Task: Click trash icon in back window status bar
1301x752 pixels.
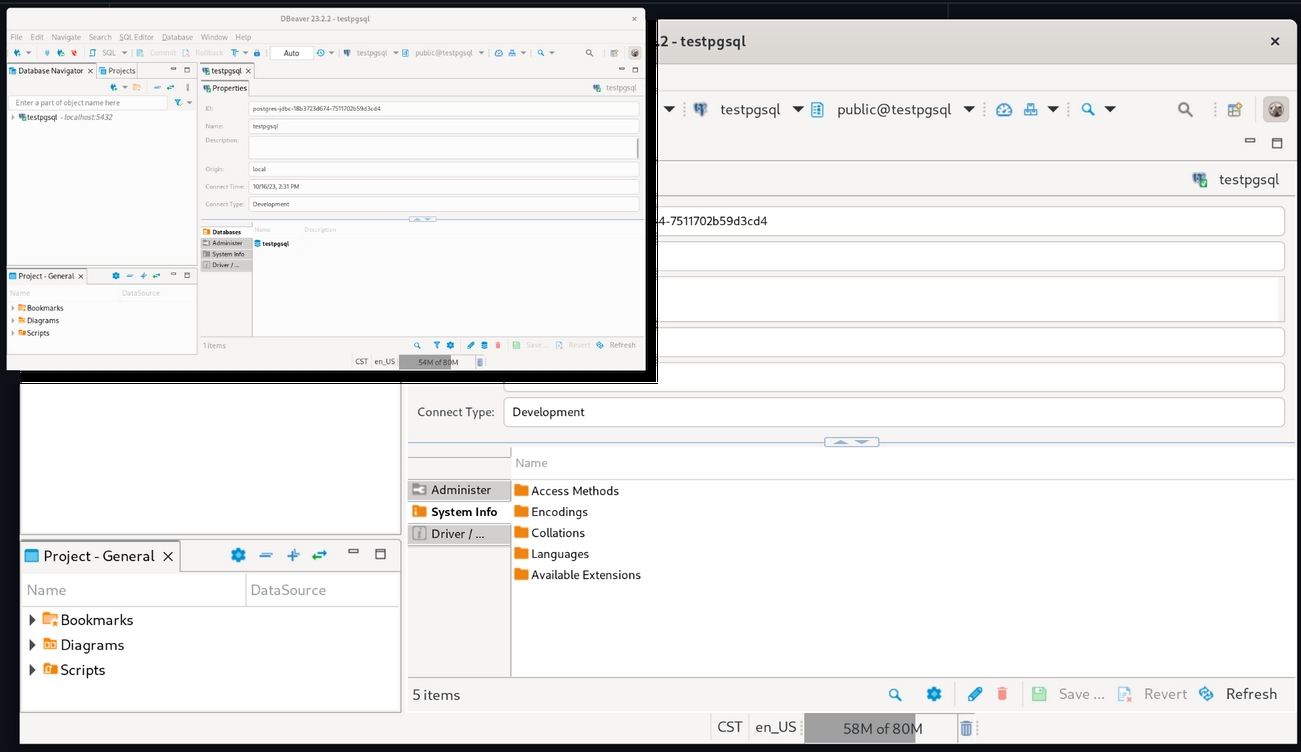Action: pos(966,728)
